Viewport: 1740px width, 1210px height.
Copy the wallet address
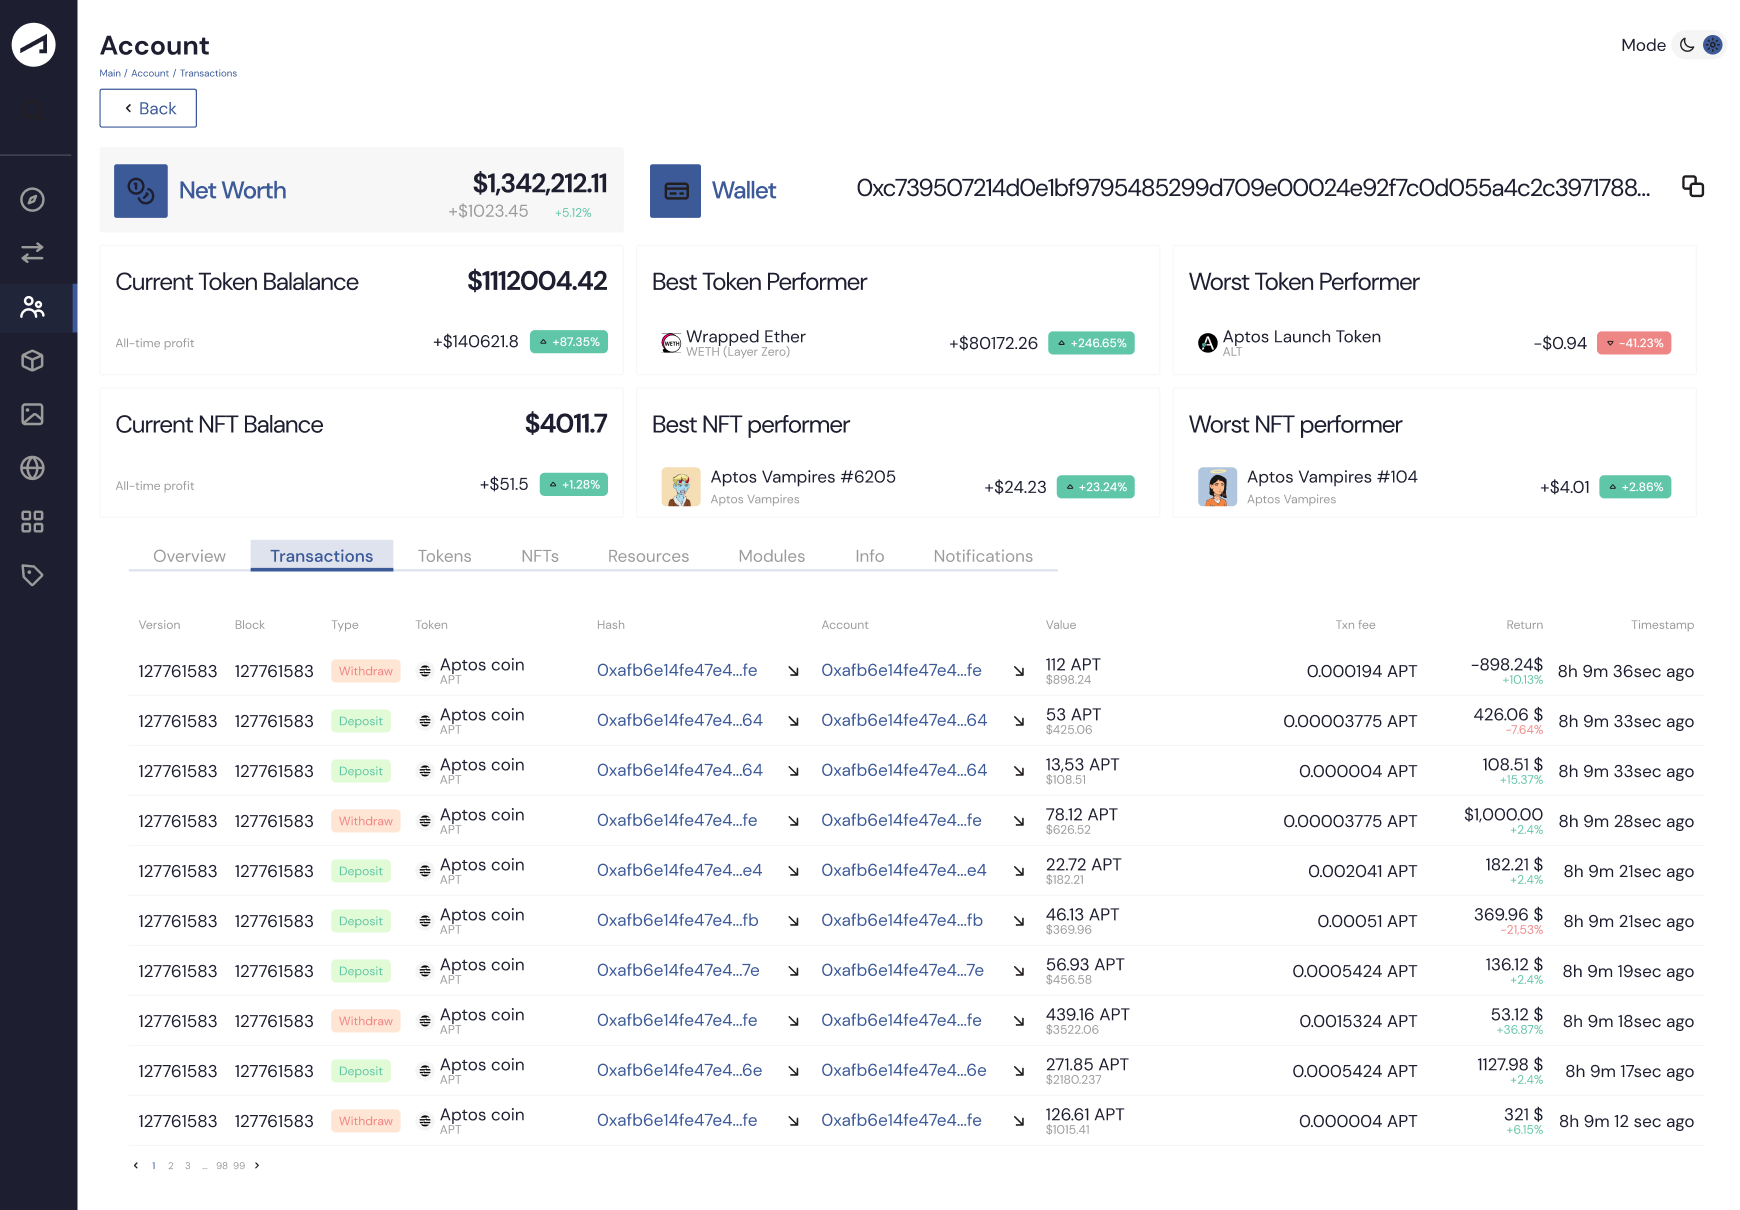1692,187
